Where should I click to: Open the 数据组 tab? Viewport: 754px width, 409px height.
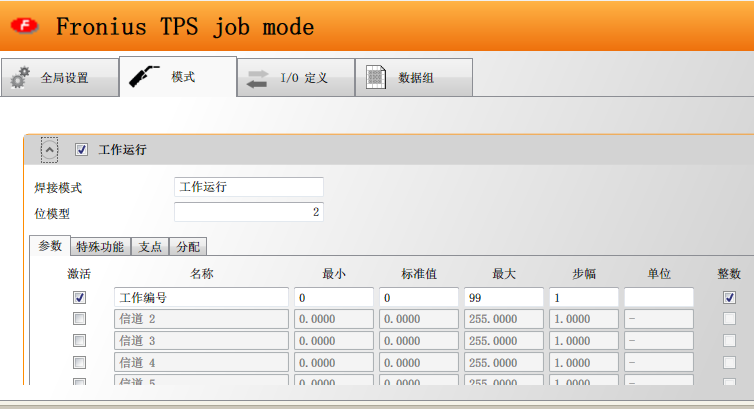[414, 77]
